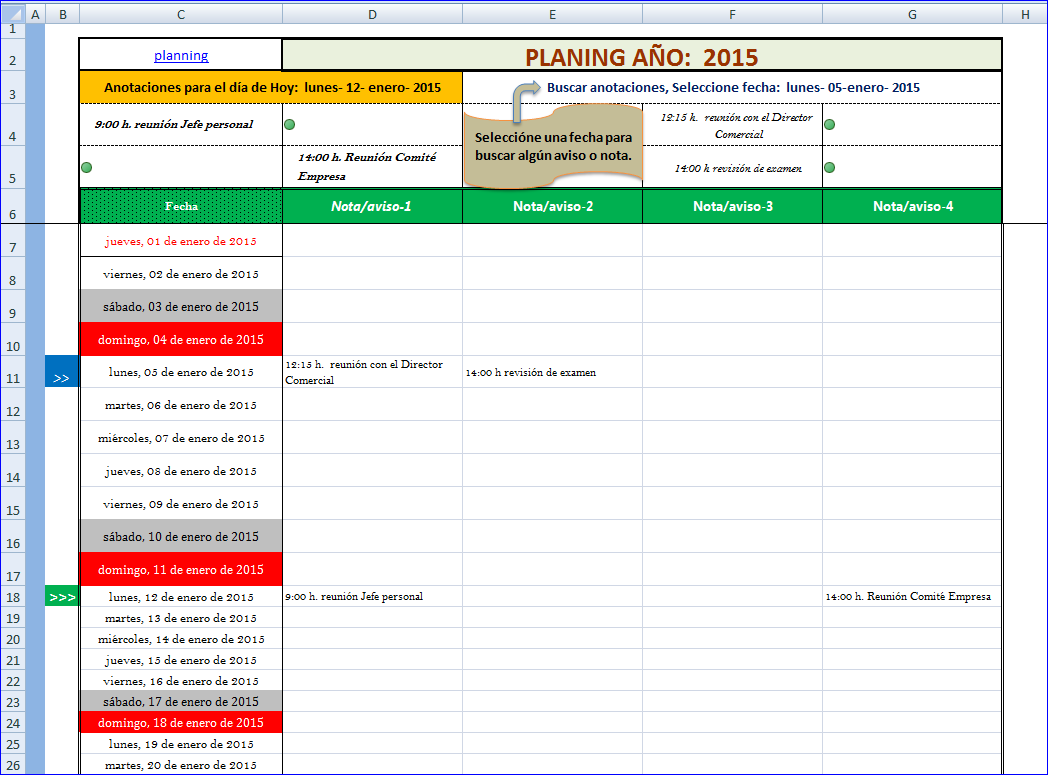Select column C header

coord(181,14)
